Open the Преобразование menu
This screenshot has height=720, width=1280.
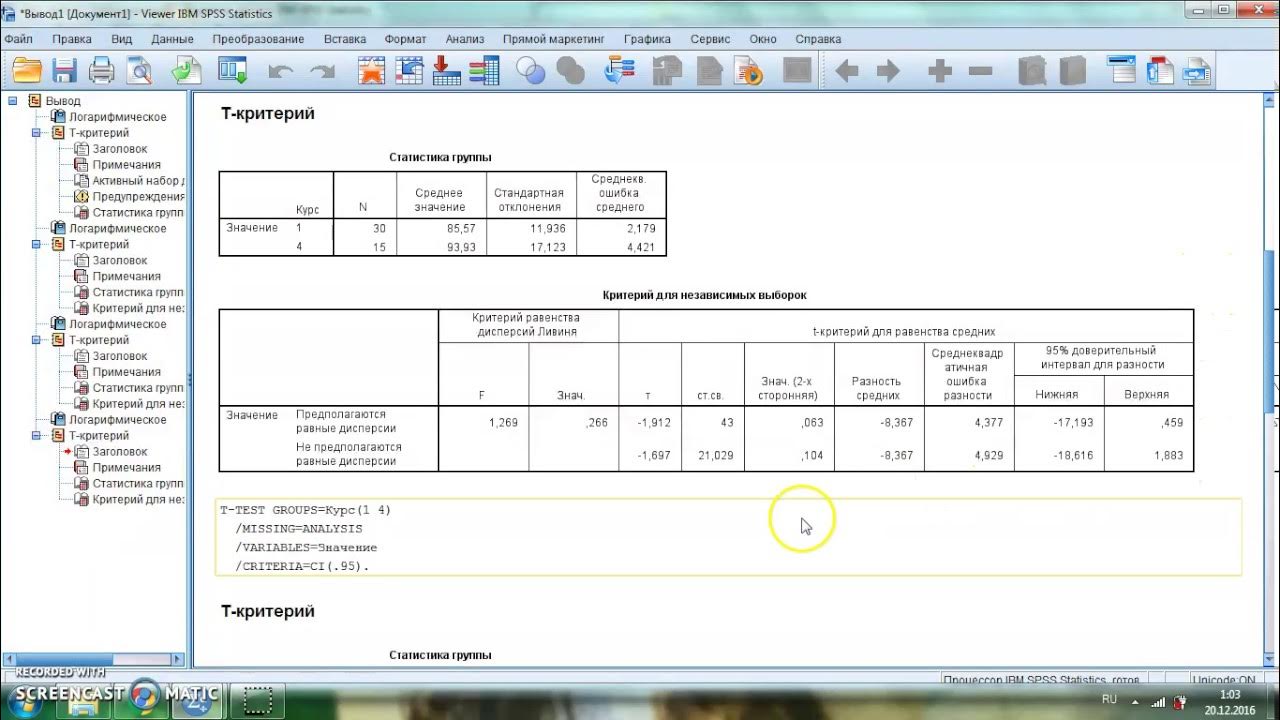point(258,39)
